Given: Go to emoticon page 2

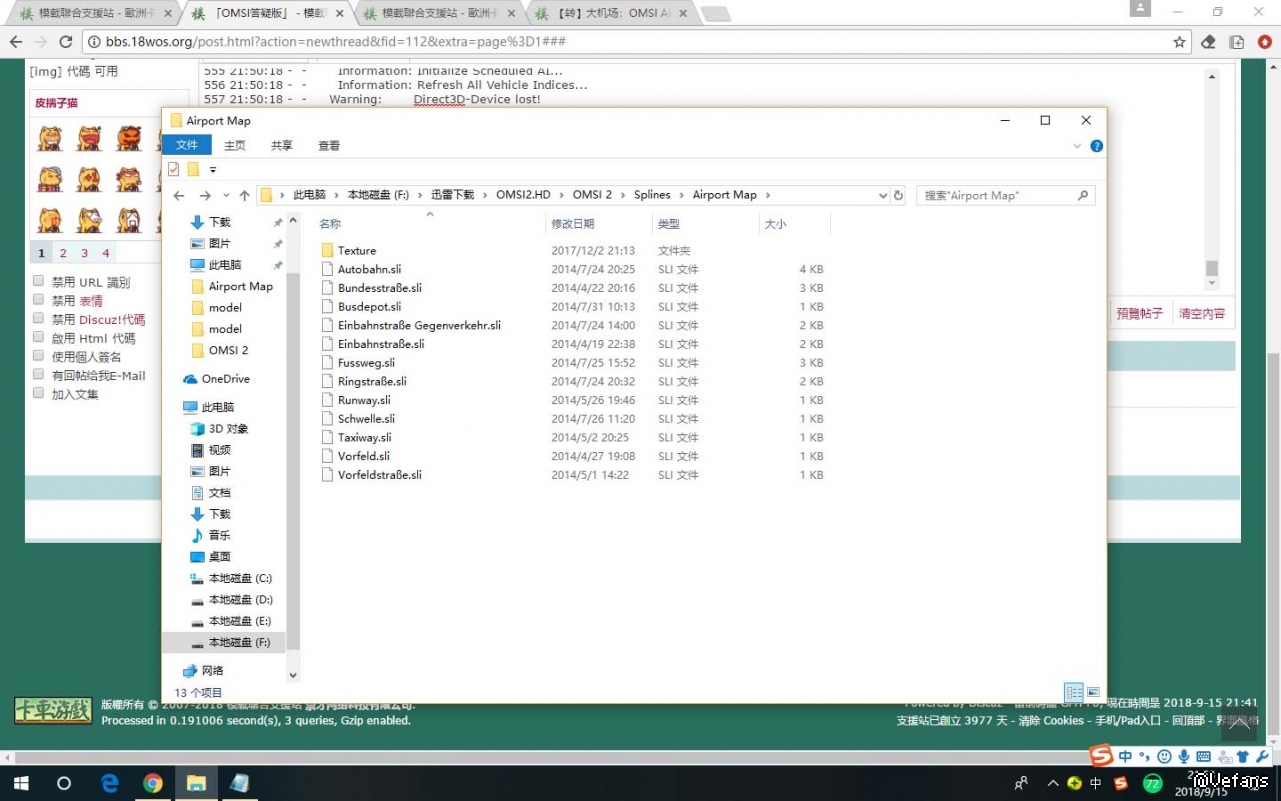Looking at the screenshot, I should (x=62, y=253).
